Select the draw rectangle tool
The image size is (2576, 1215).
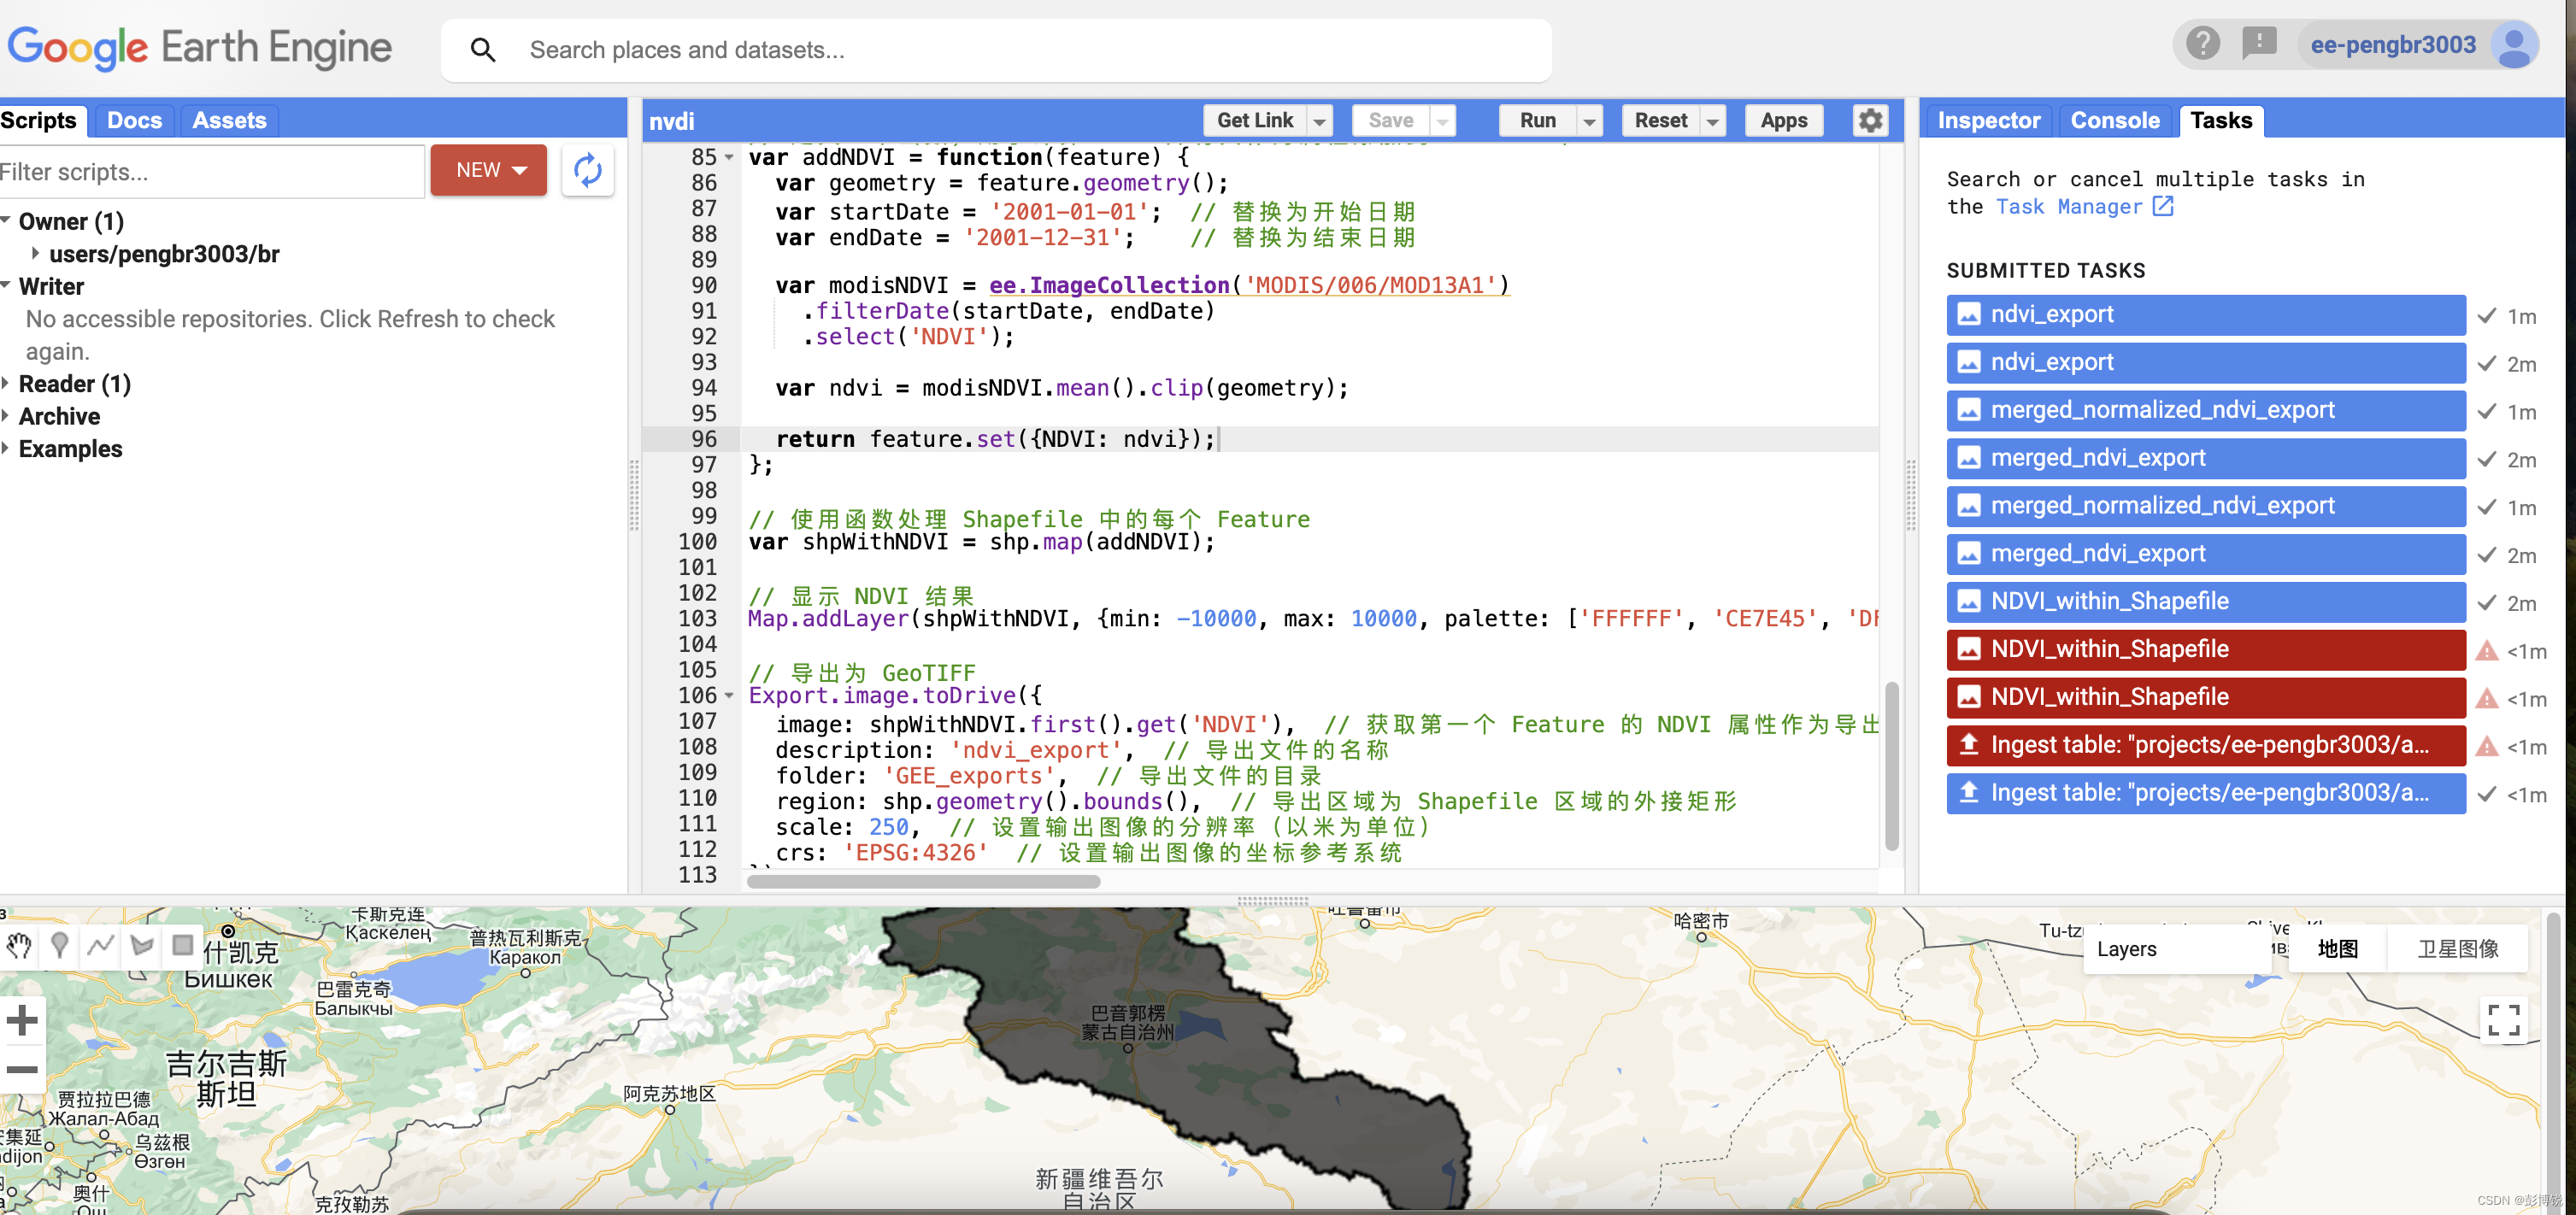[182, 945]
